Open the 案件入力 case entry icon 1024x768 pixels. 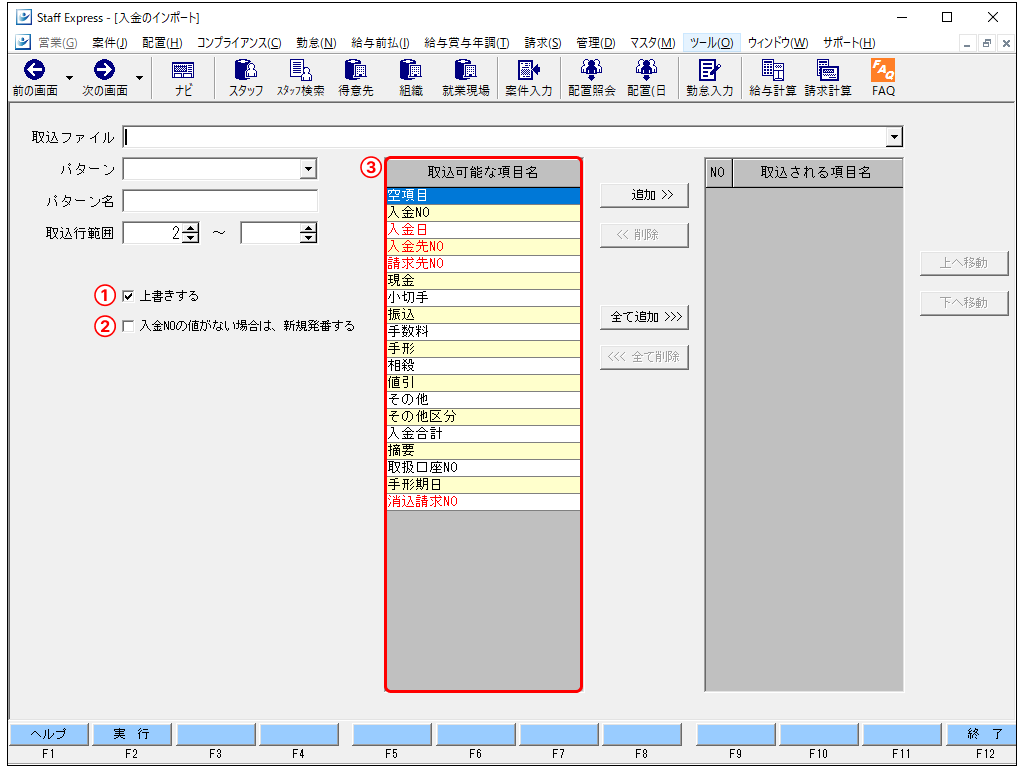[528, 78]
